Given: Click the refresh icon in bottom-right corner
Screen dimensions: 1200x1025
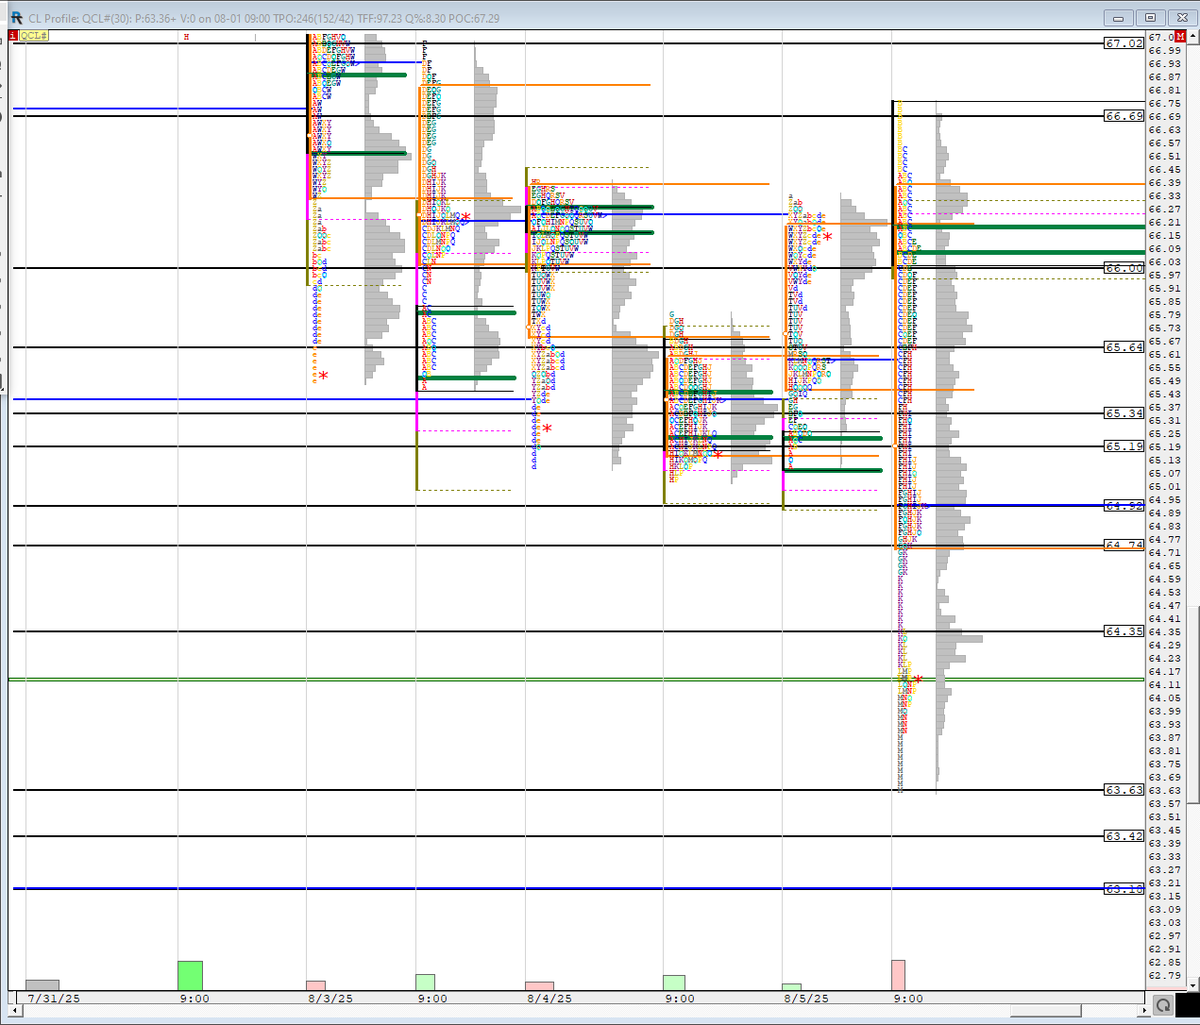Looking at the screenshot, I should 1162,1004.
